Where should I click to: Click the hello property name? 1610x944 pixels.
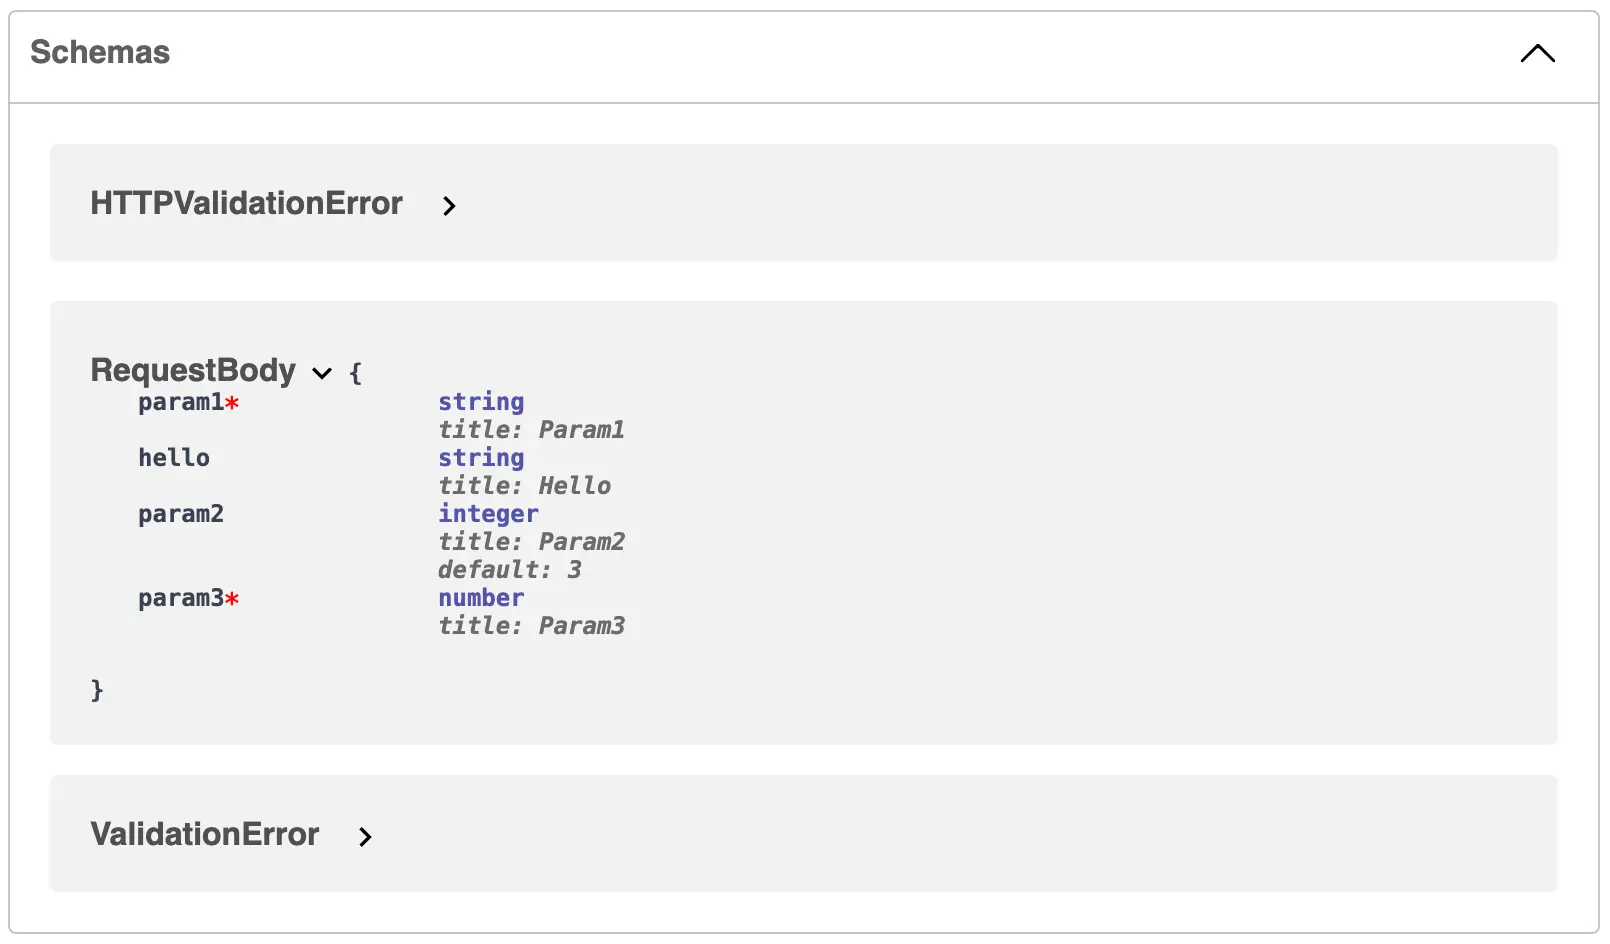click(174, 458)
